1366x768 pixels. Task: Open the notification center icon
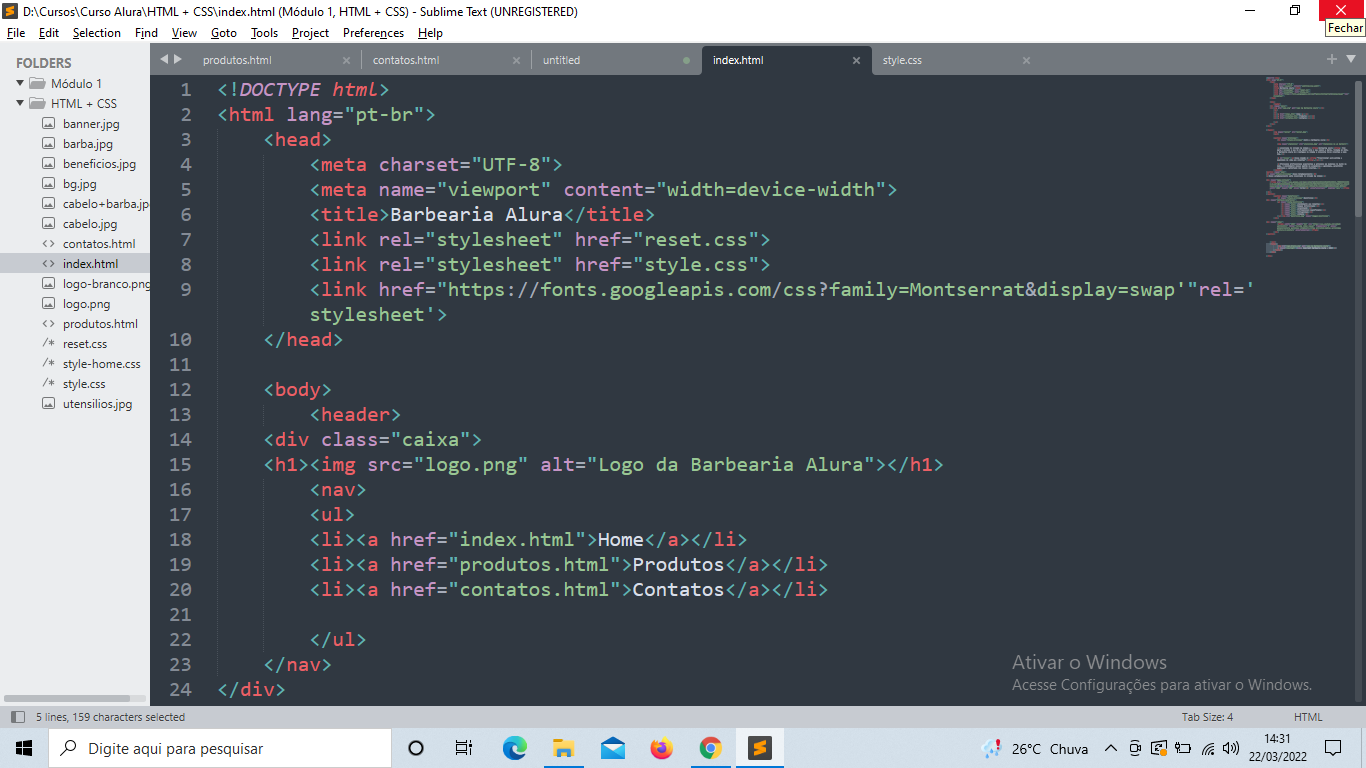tap(1333, 748)
